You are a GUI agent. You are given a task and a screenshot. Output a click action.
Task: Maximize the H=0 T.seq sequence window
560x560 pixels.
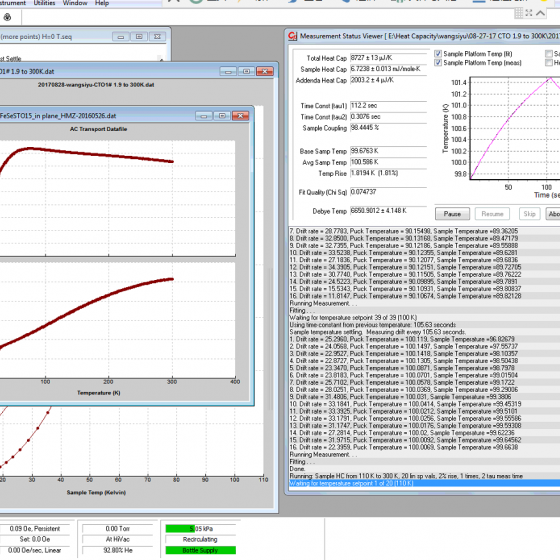tap(139, 36)
